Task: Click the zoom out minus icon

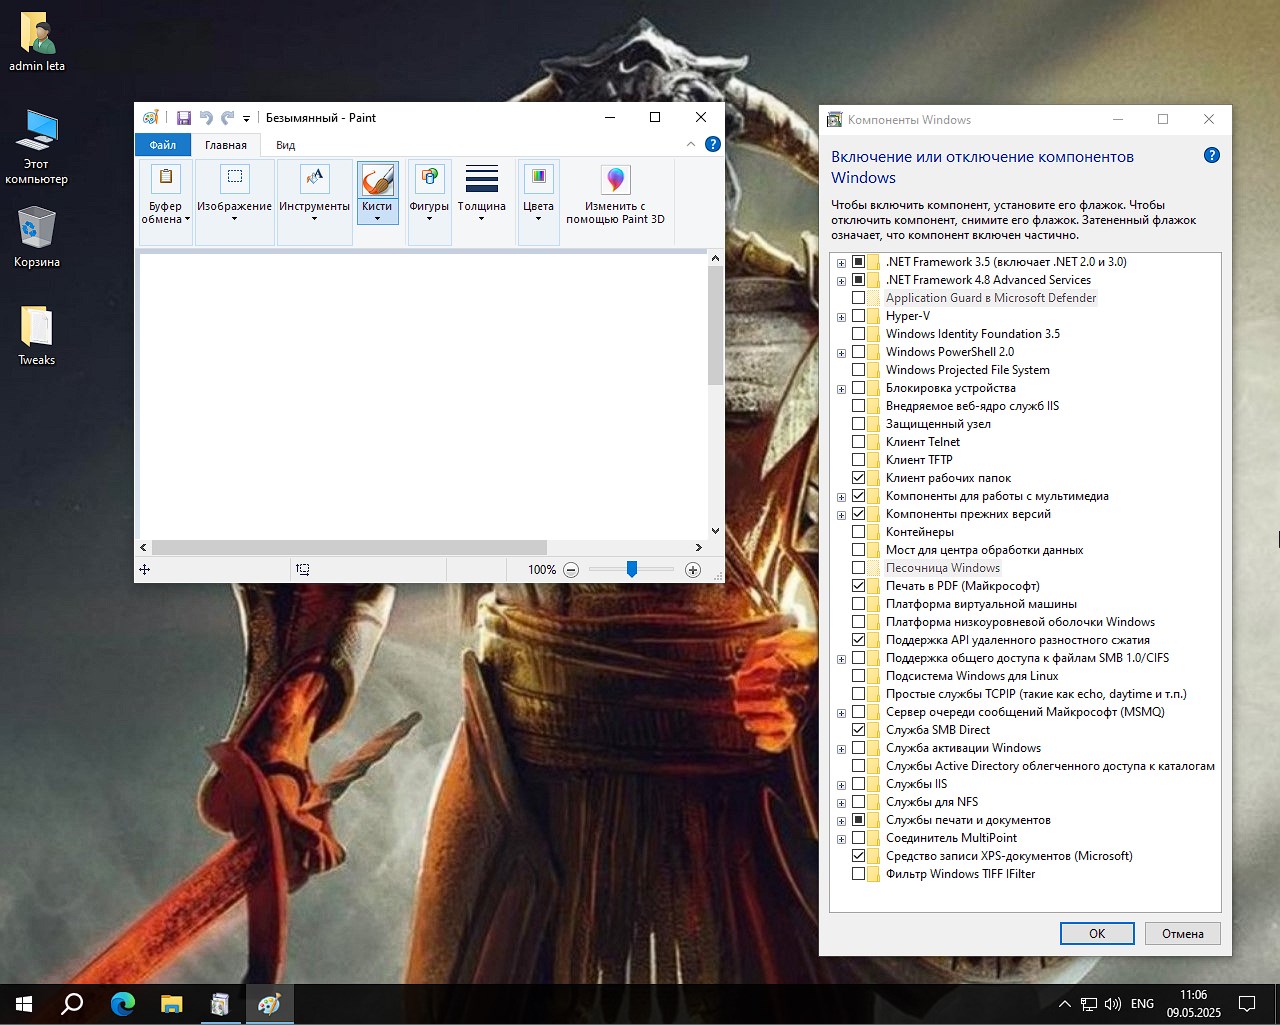Action: click(x=571, y=570)
